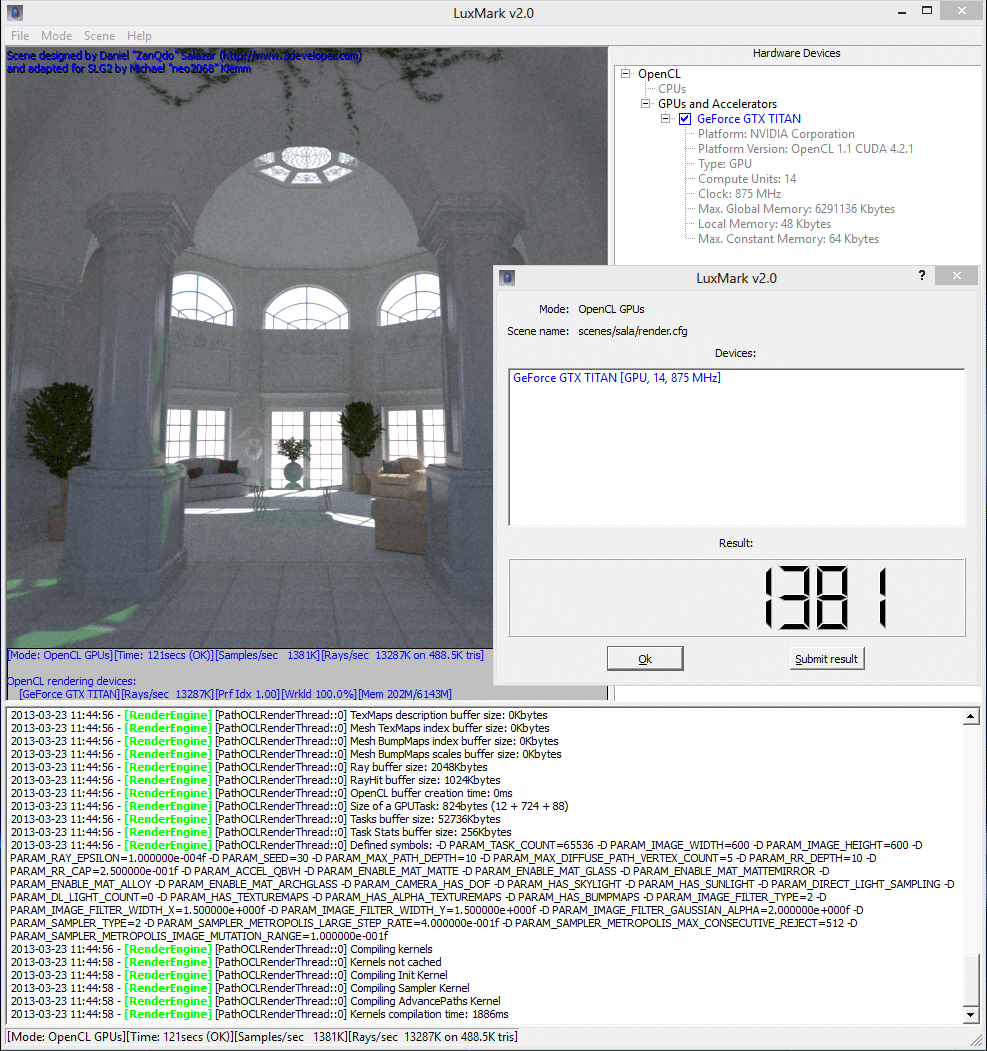Click the log scrollbar up arrow
987x1051 pixels.
pos(970,717)
